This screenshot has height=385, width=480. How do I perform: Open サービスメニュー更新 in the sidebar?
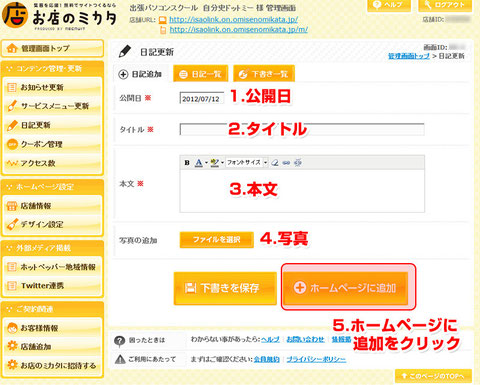tap(52, 106)
